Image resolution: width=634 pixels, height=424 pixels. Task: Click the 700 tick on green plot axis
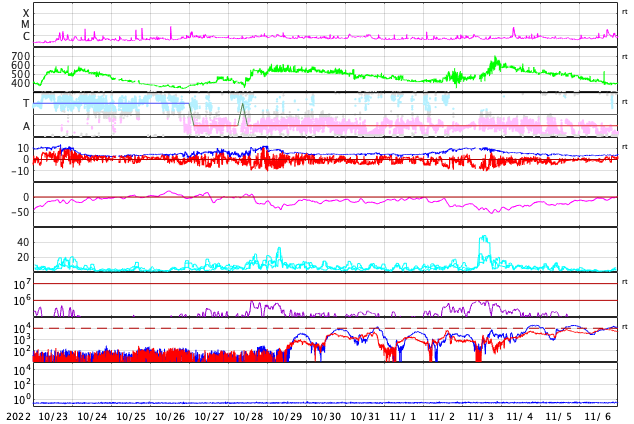[20, 57]
